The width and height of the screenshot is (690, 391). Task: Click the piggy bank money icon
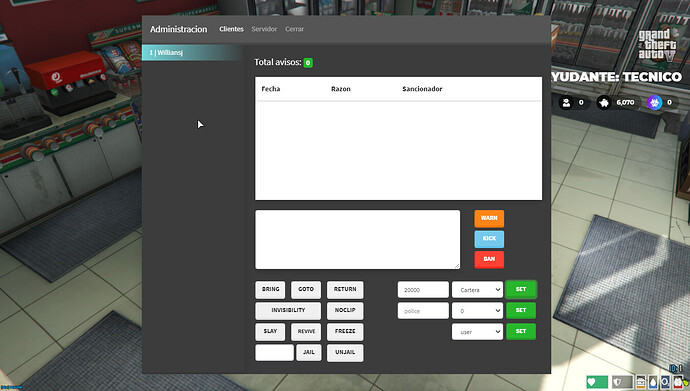(x=604, y=102)
